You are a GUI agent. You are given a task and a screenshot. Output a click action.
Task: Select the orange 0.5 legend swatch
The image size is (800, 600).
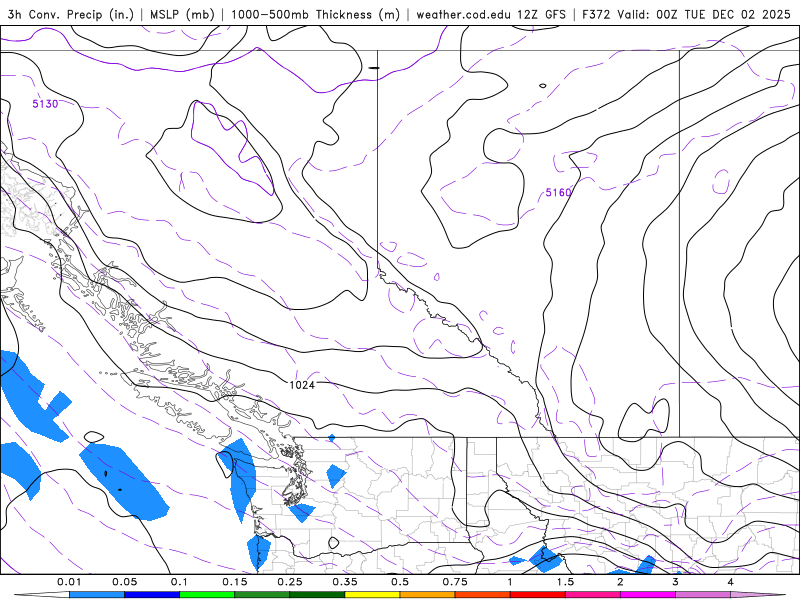[x=428, y=595]
